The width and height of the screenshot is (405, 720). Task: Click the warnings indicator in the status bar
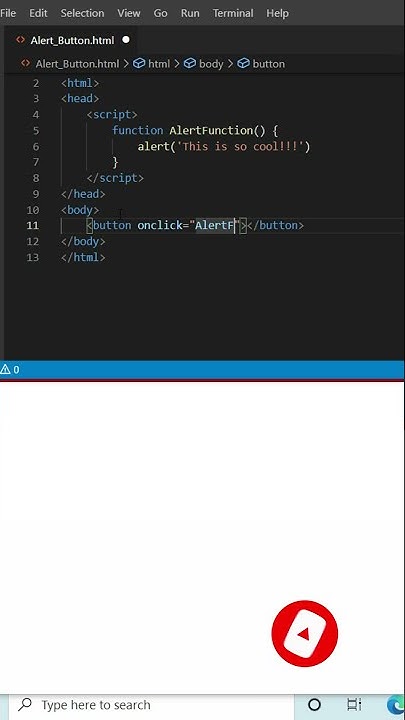click(10, 369)
